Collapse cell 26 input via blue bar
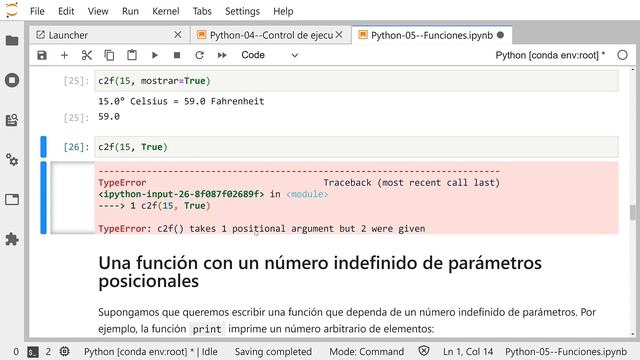This screenshot has width=640, height=360. (x=43, y=147)
